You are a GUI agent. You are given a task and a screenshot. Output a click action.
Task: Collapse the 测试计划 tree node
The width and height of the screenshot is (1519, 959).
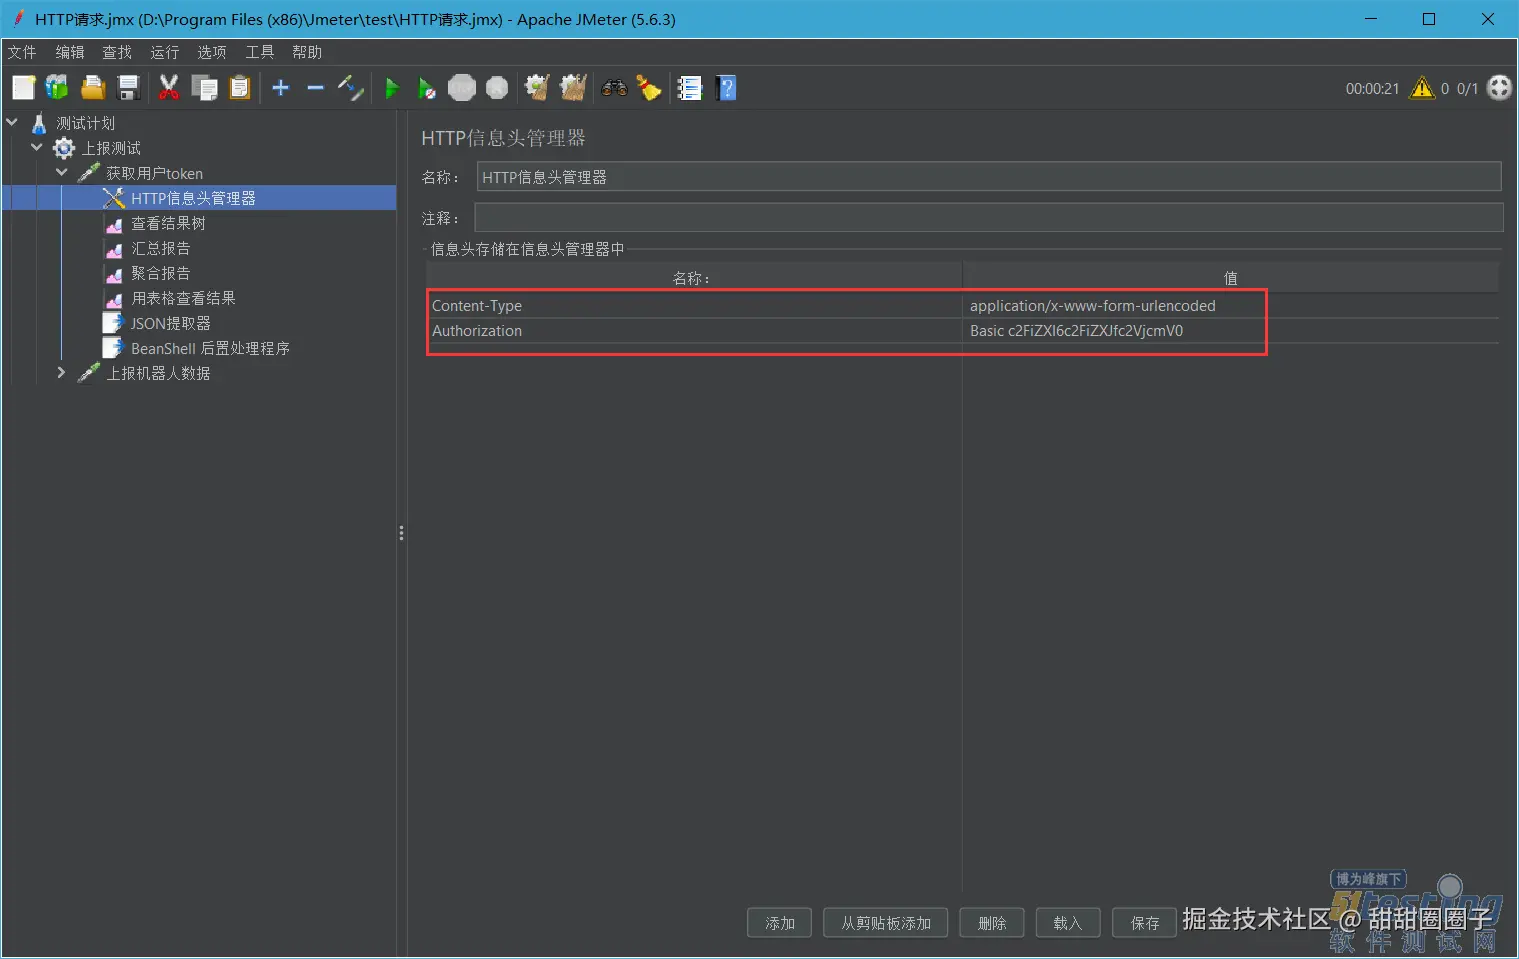[x=12, y=122]
